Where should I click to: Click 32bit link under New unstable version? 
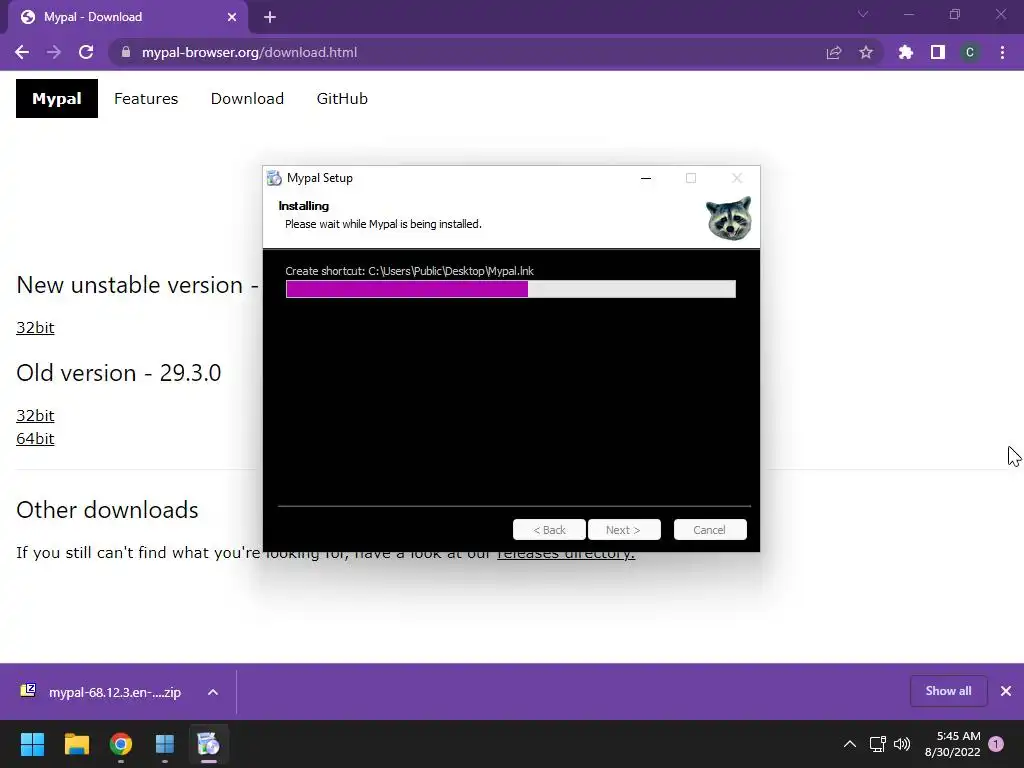35,327
